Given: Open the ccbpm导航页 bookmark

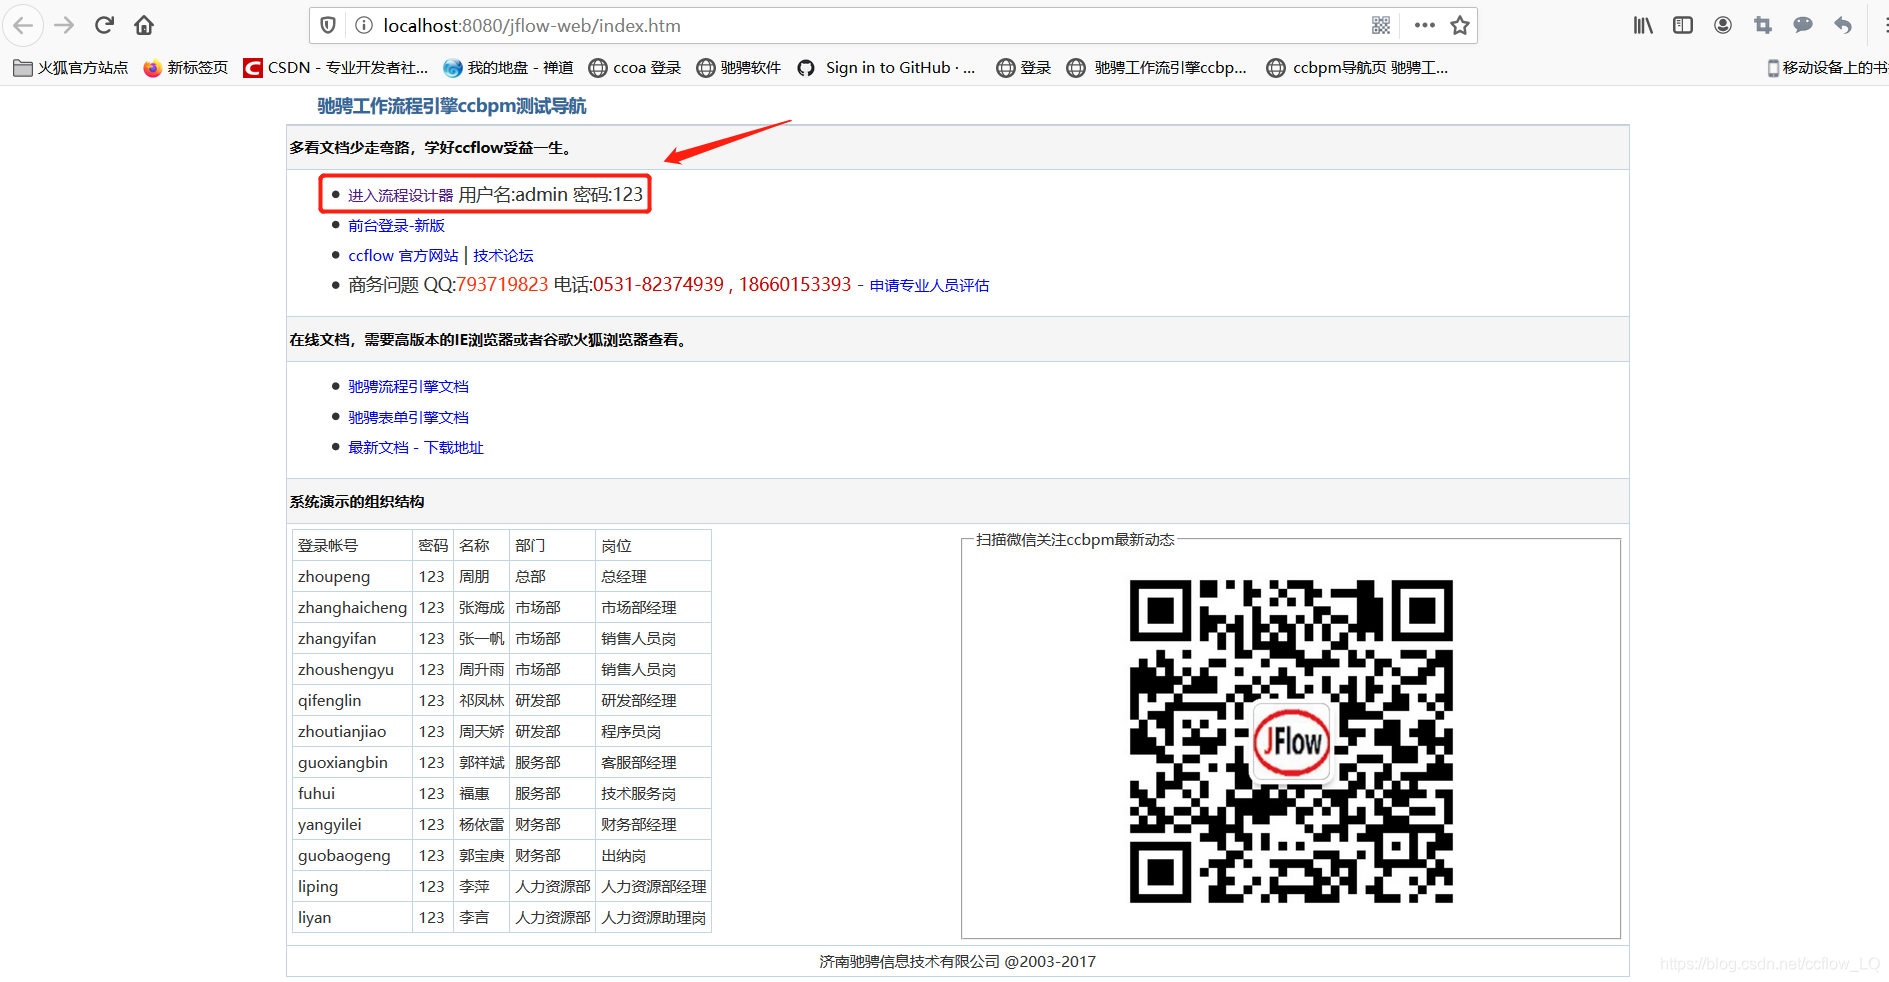Looking at the screenshot, I should [1357, 68].
